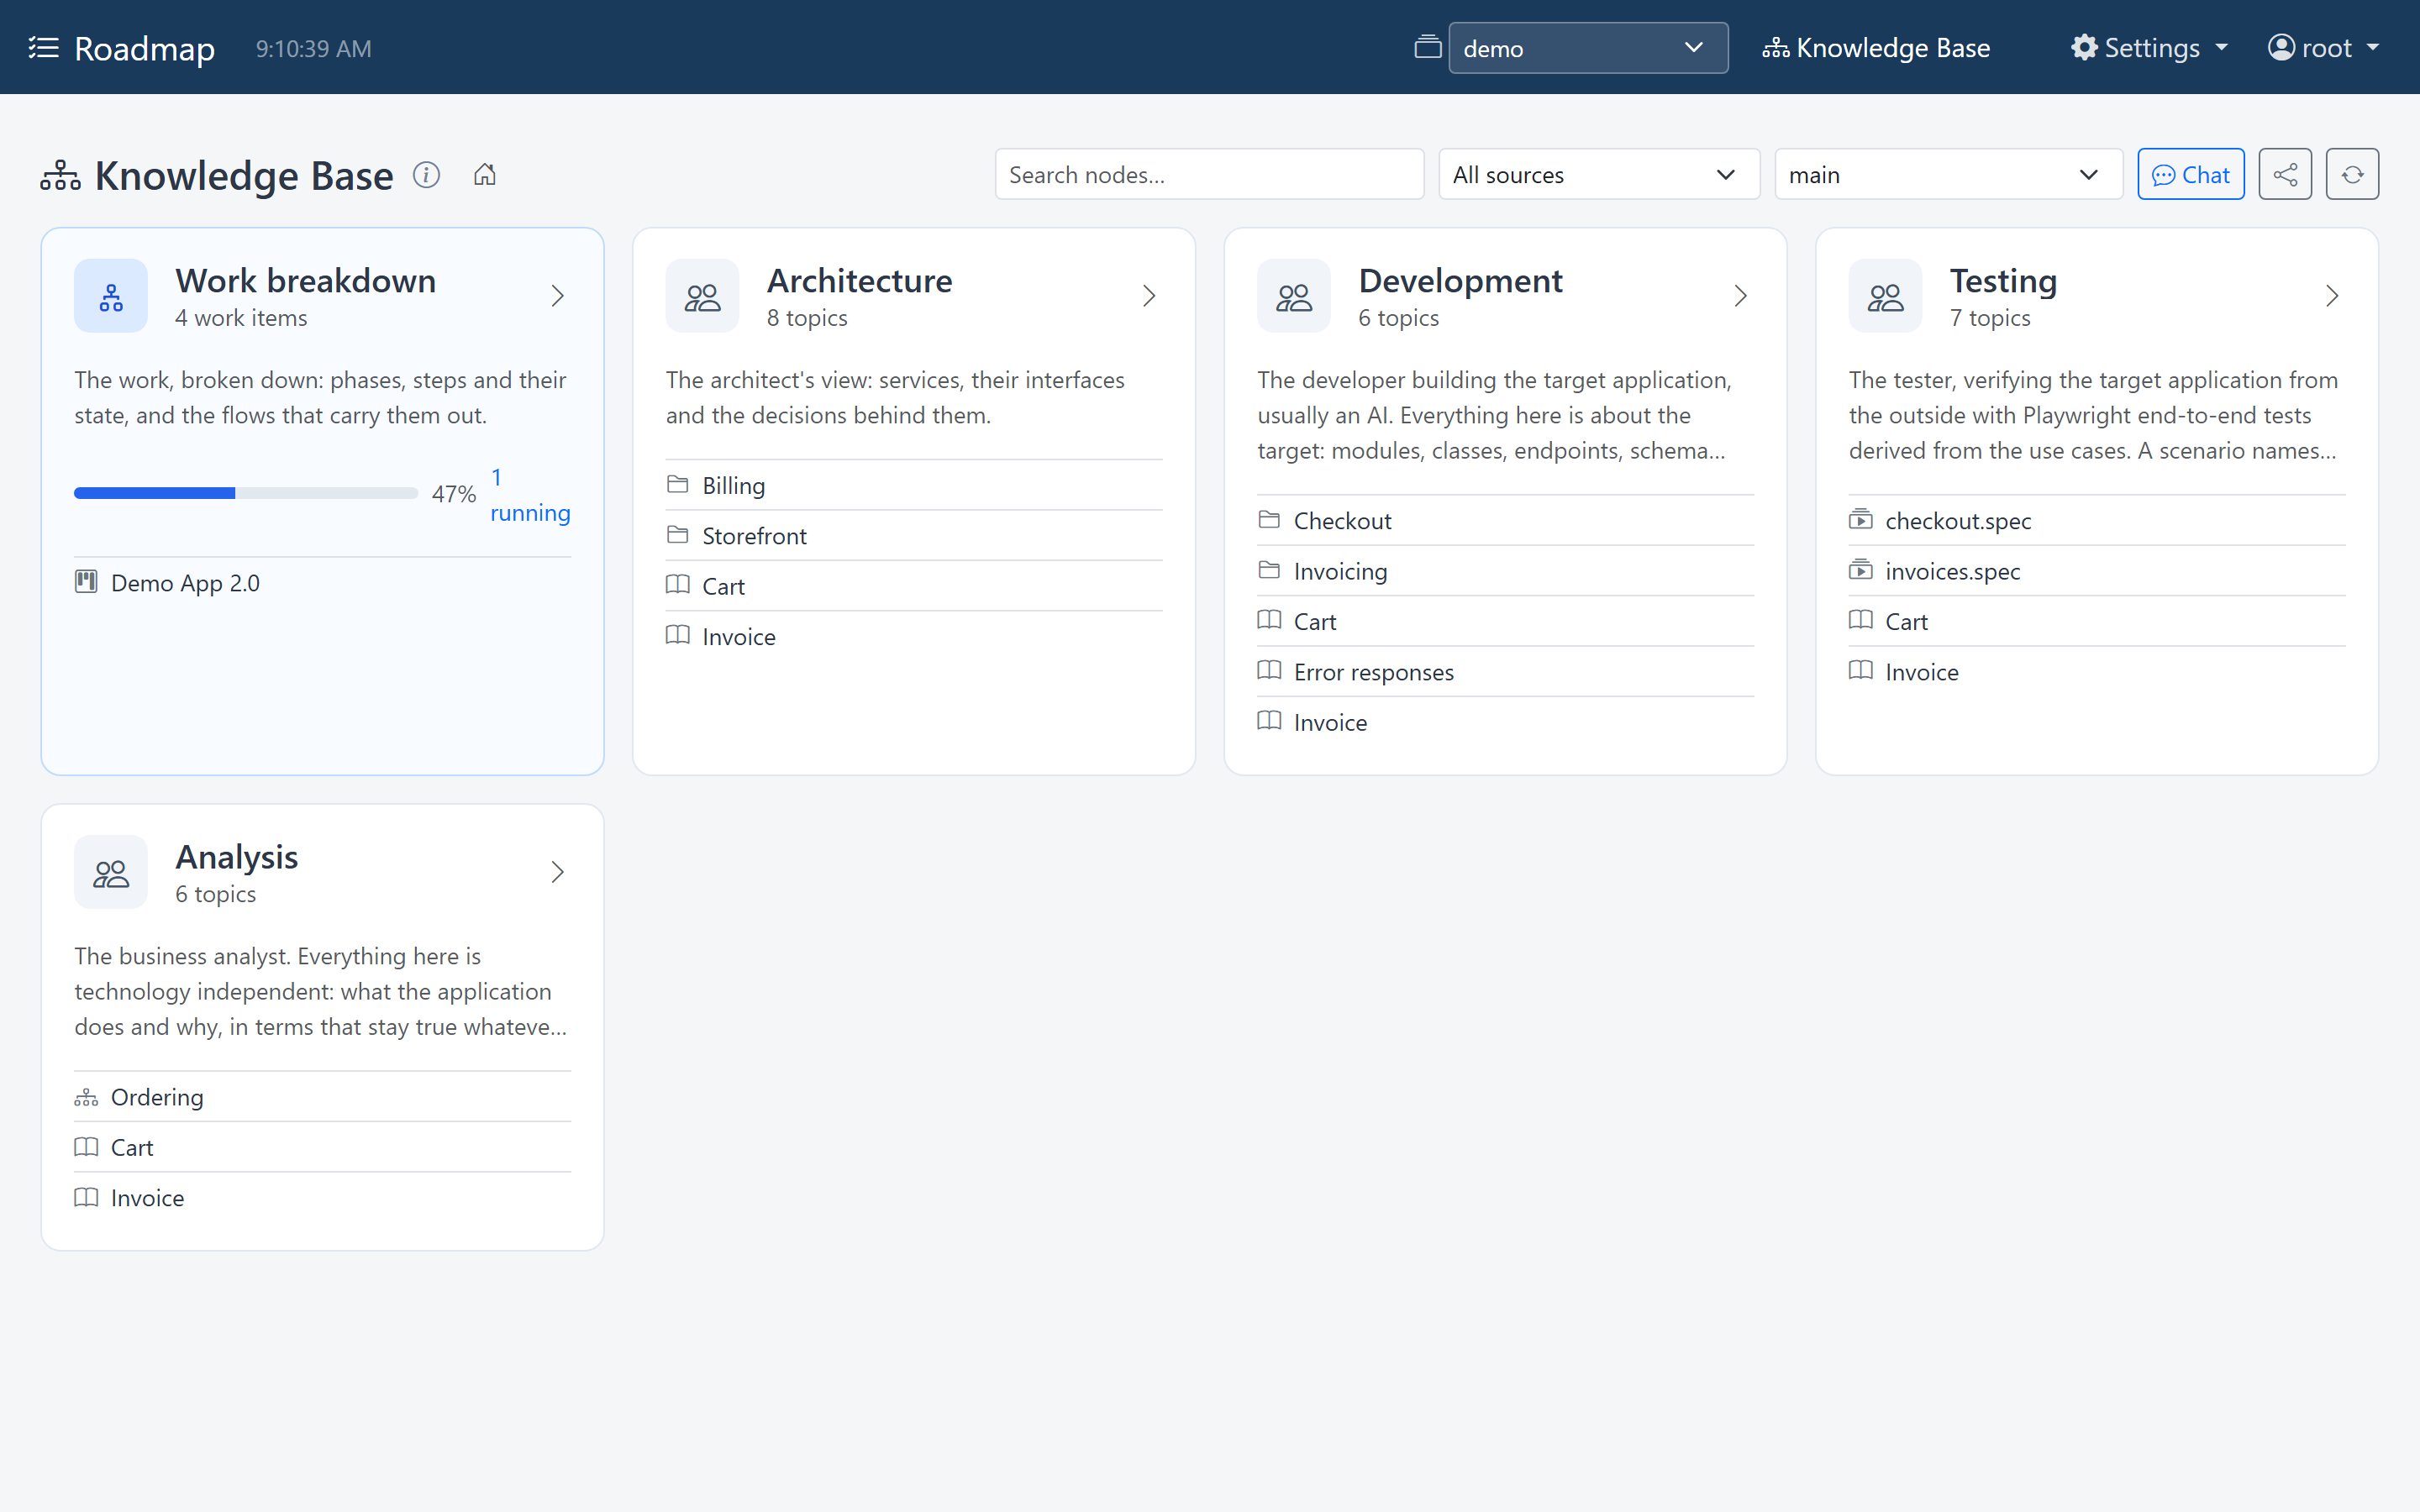
Task: Click the 47% progress bar
Action: click(x=246, y=493)
